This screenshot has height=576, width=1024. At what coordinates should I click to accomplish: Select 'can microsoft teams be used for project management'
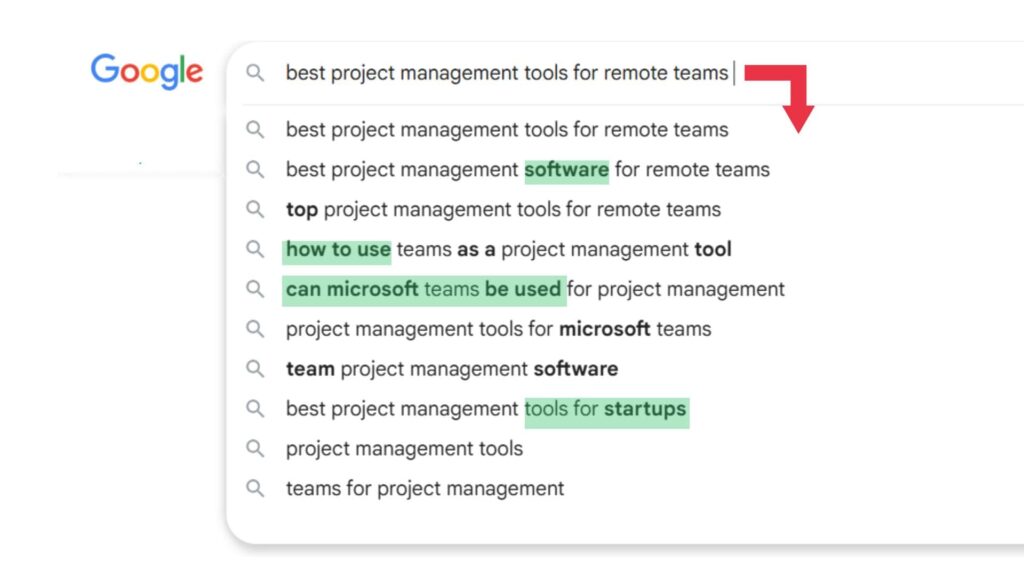point(534,289)
